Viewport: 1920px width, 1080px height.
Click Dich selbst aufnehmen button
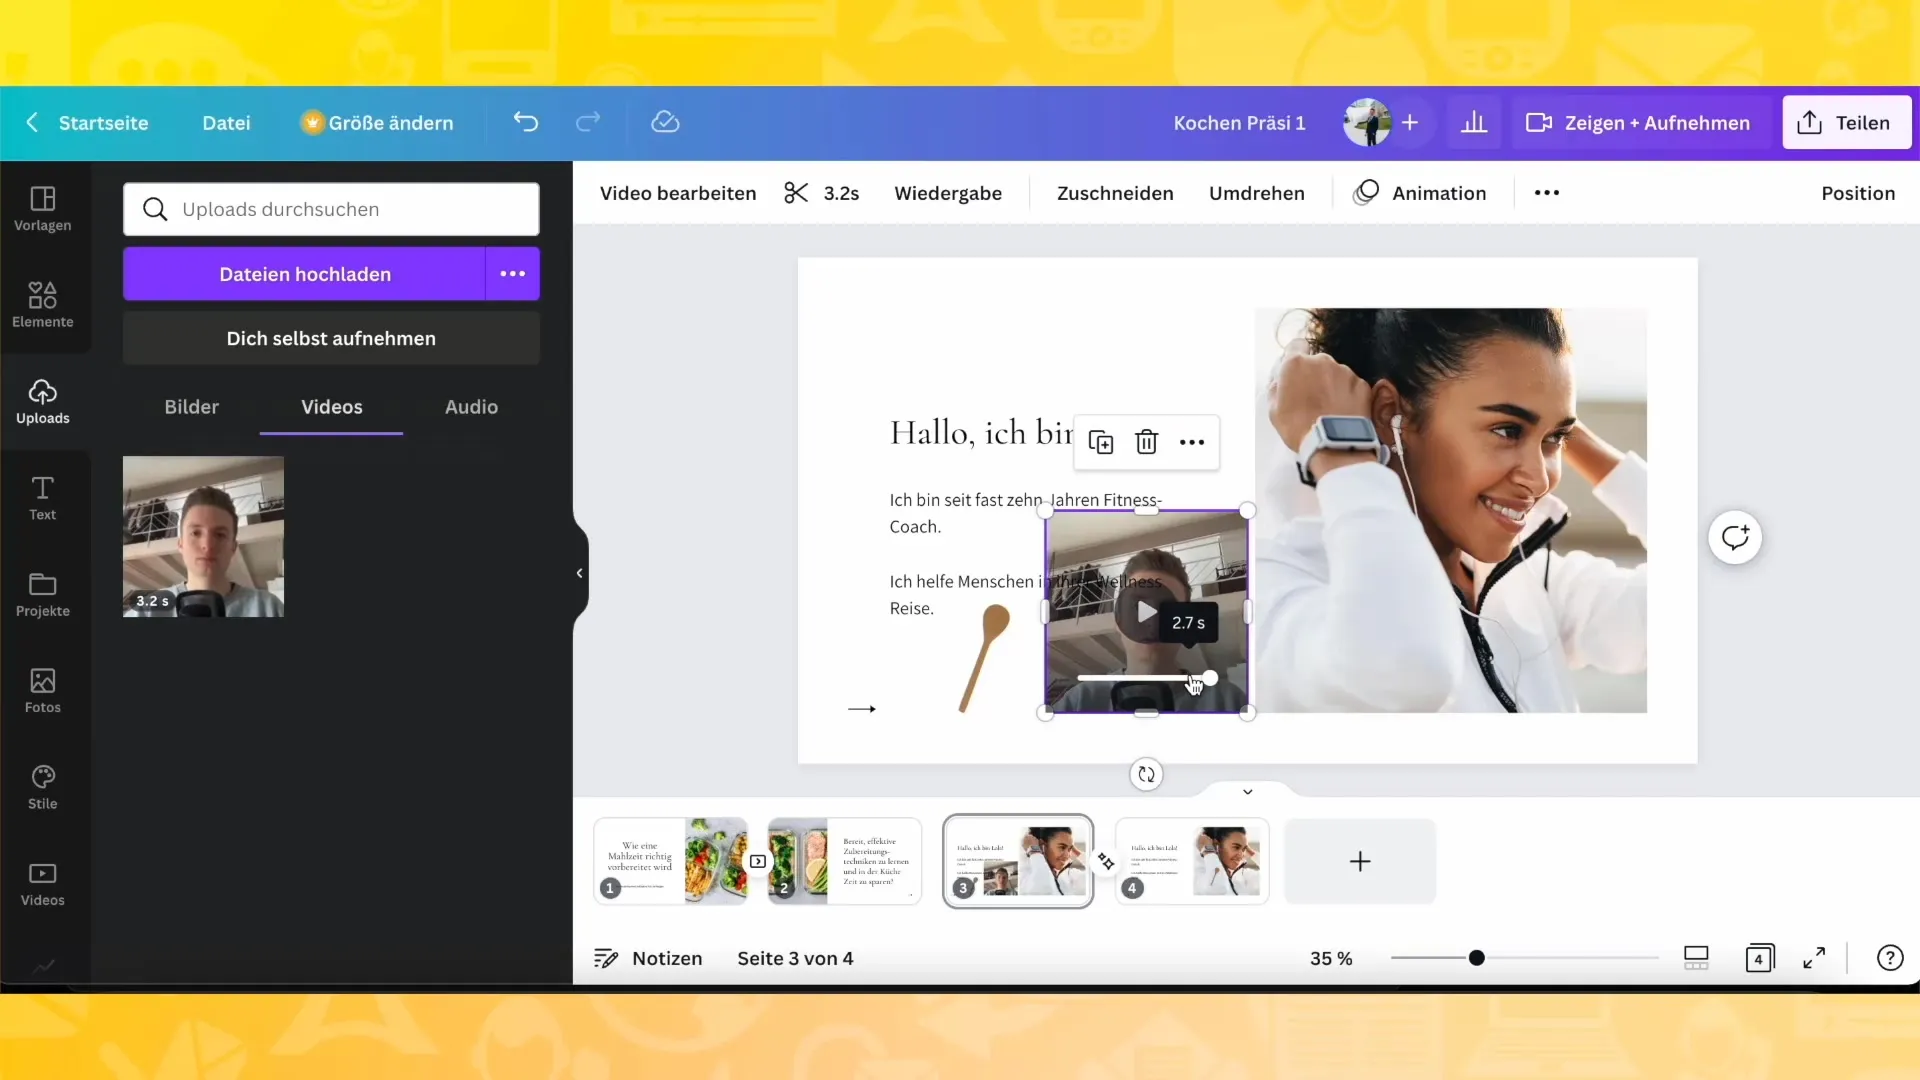[x=332, y=338]
